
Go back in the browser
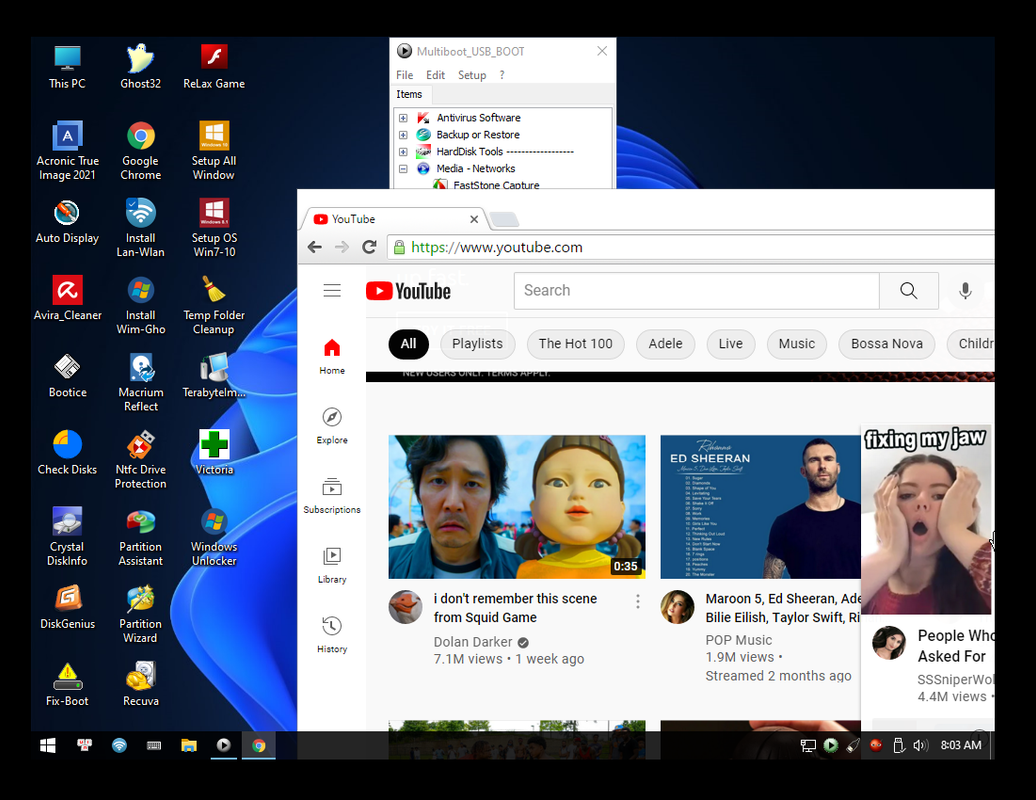314,247
